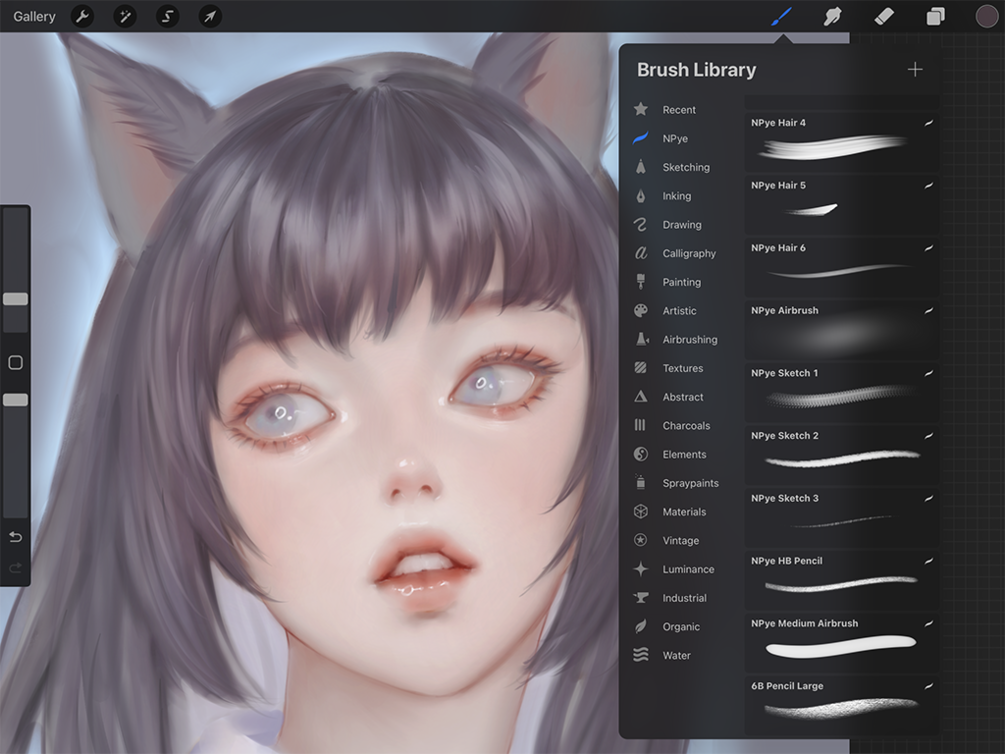Click the stroke icon on NPye Airbrush

[x=928, y=310]
